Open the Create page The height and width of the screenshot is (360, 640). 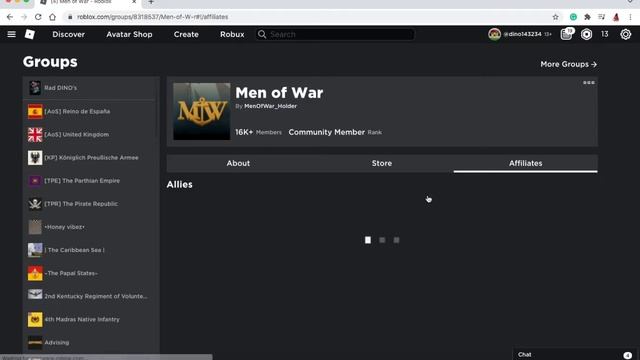(x=186, y=34)
